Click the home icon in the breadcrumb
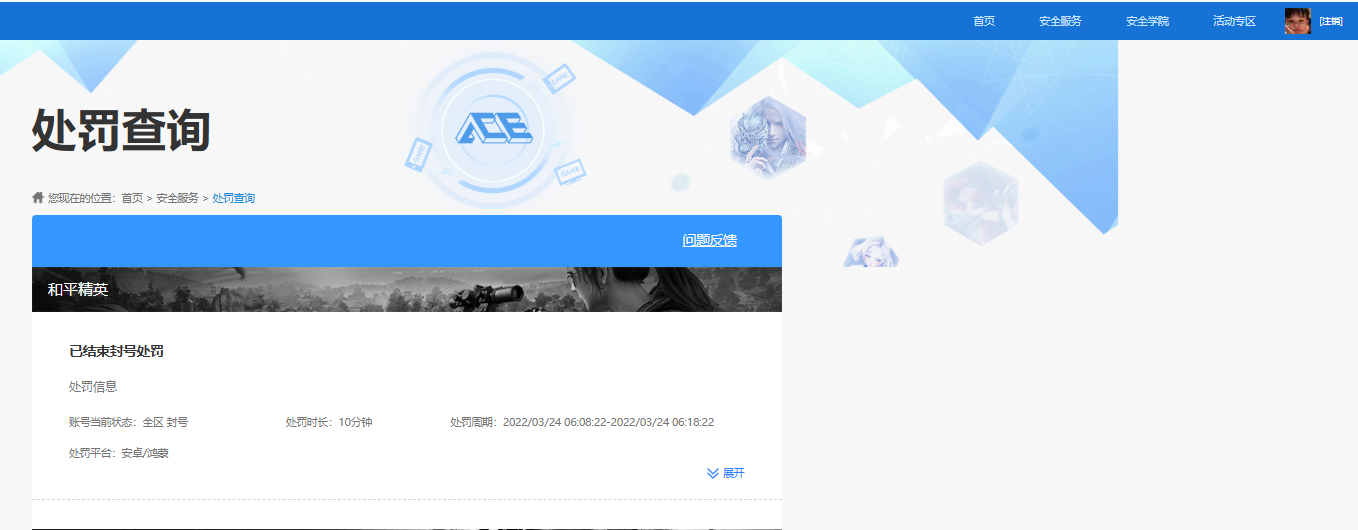This screenshot has height=530, width=1358. coord(38,198)
